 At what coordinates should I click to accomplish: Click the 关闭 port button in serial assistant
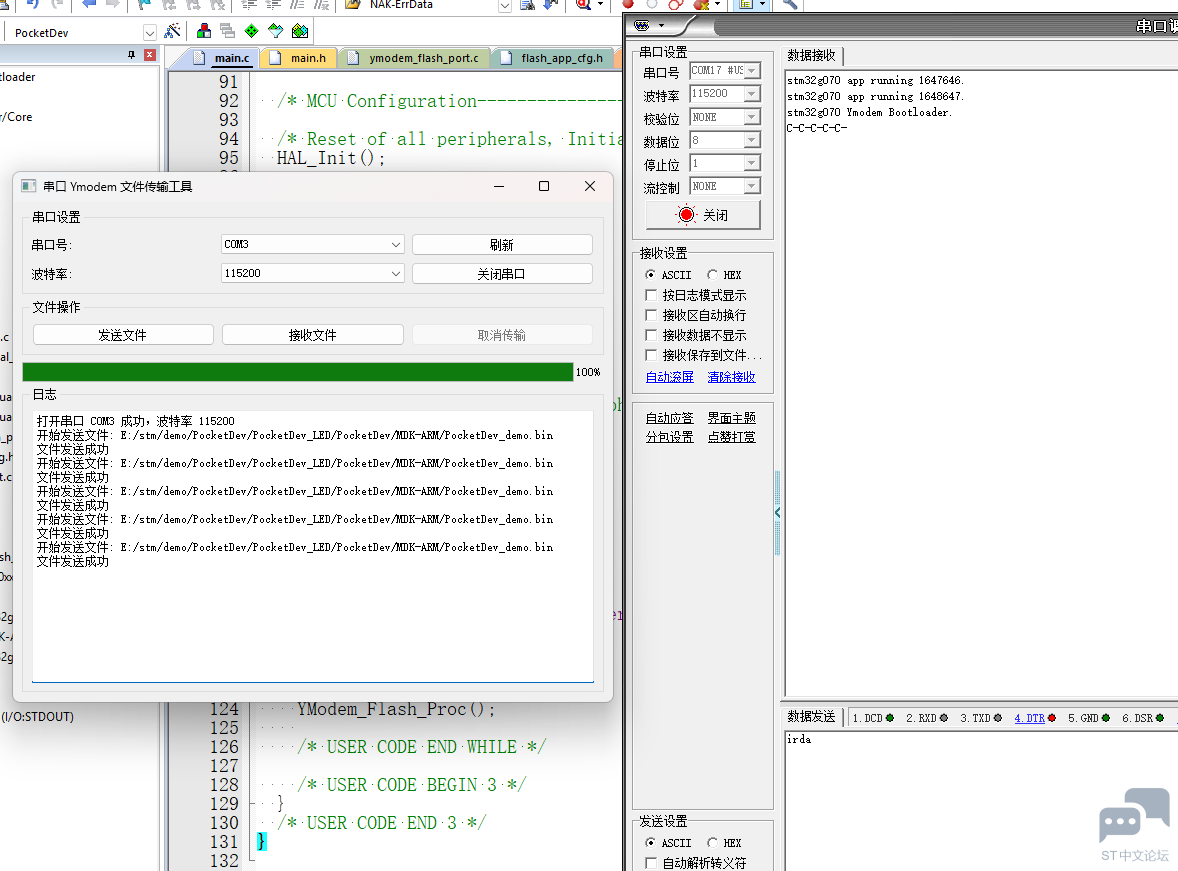703,215
